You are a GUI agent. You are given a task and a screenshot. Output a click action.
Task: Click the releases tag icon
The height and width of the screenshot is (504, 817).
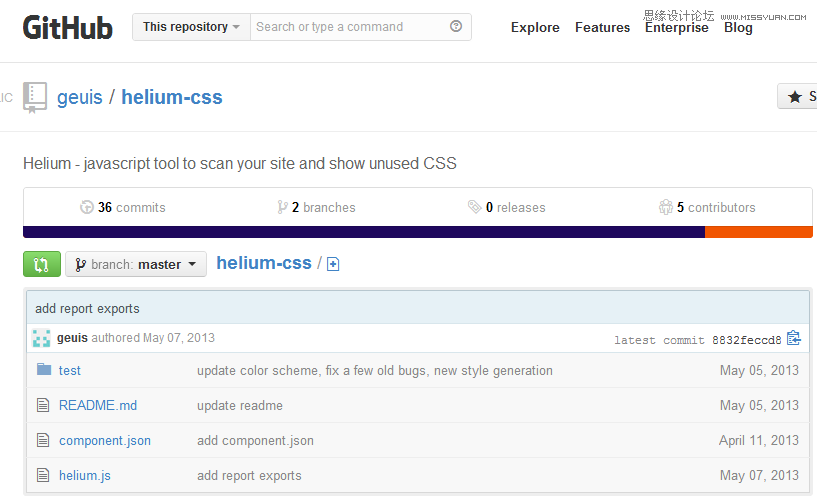pyautogui.click(x=474, y=207)
